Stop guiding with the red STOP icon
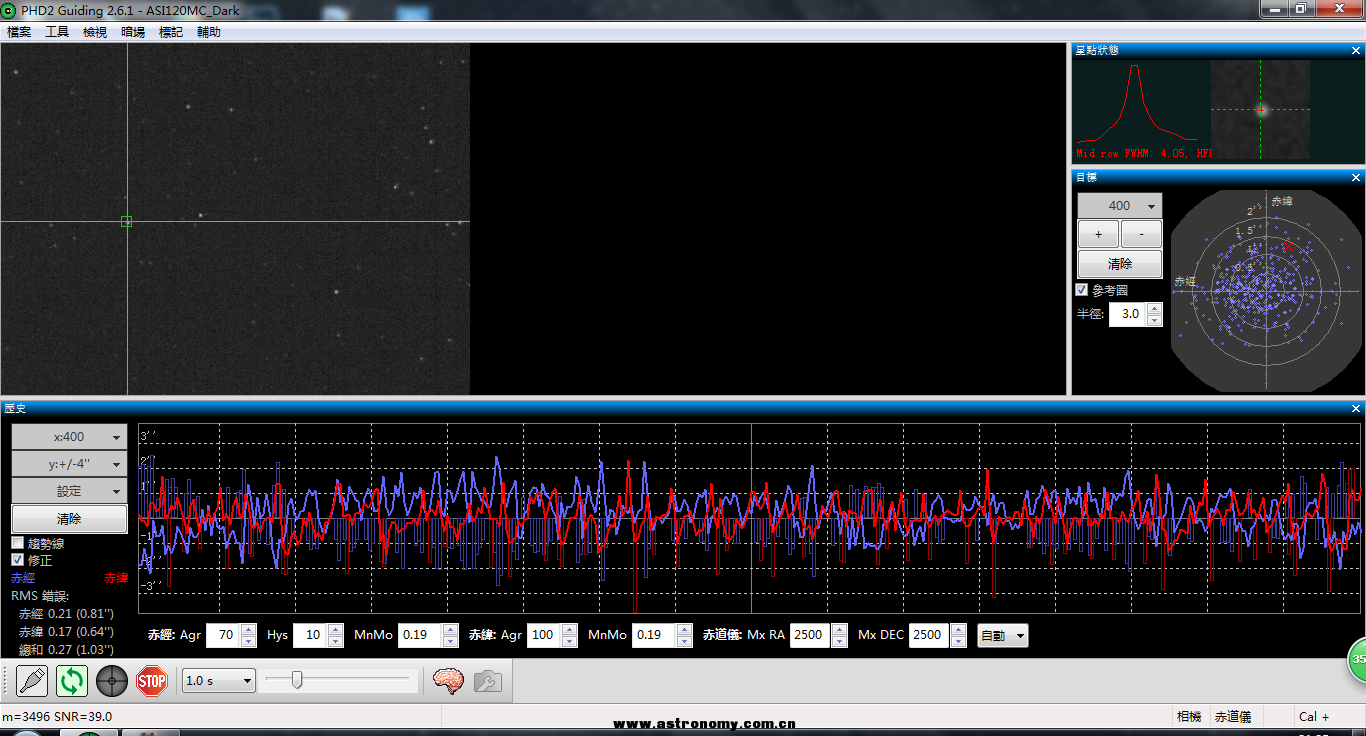Viewport: 1366px width, 736px height. pos(151,681)
